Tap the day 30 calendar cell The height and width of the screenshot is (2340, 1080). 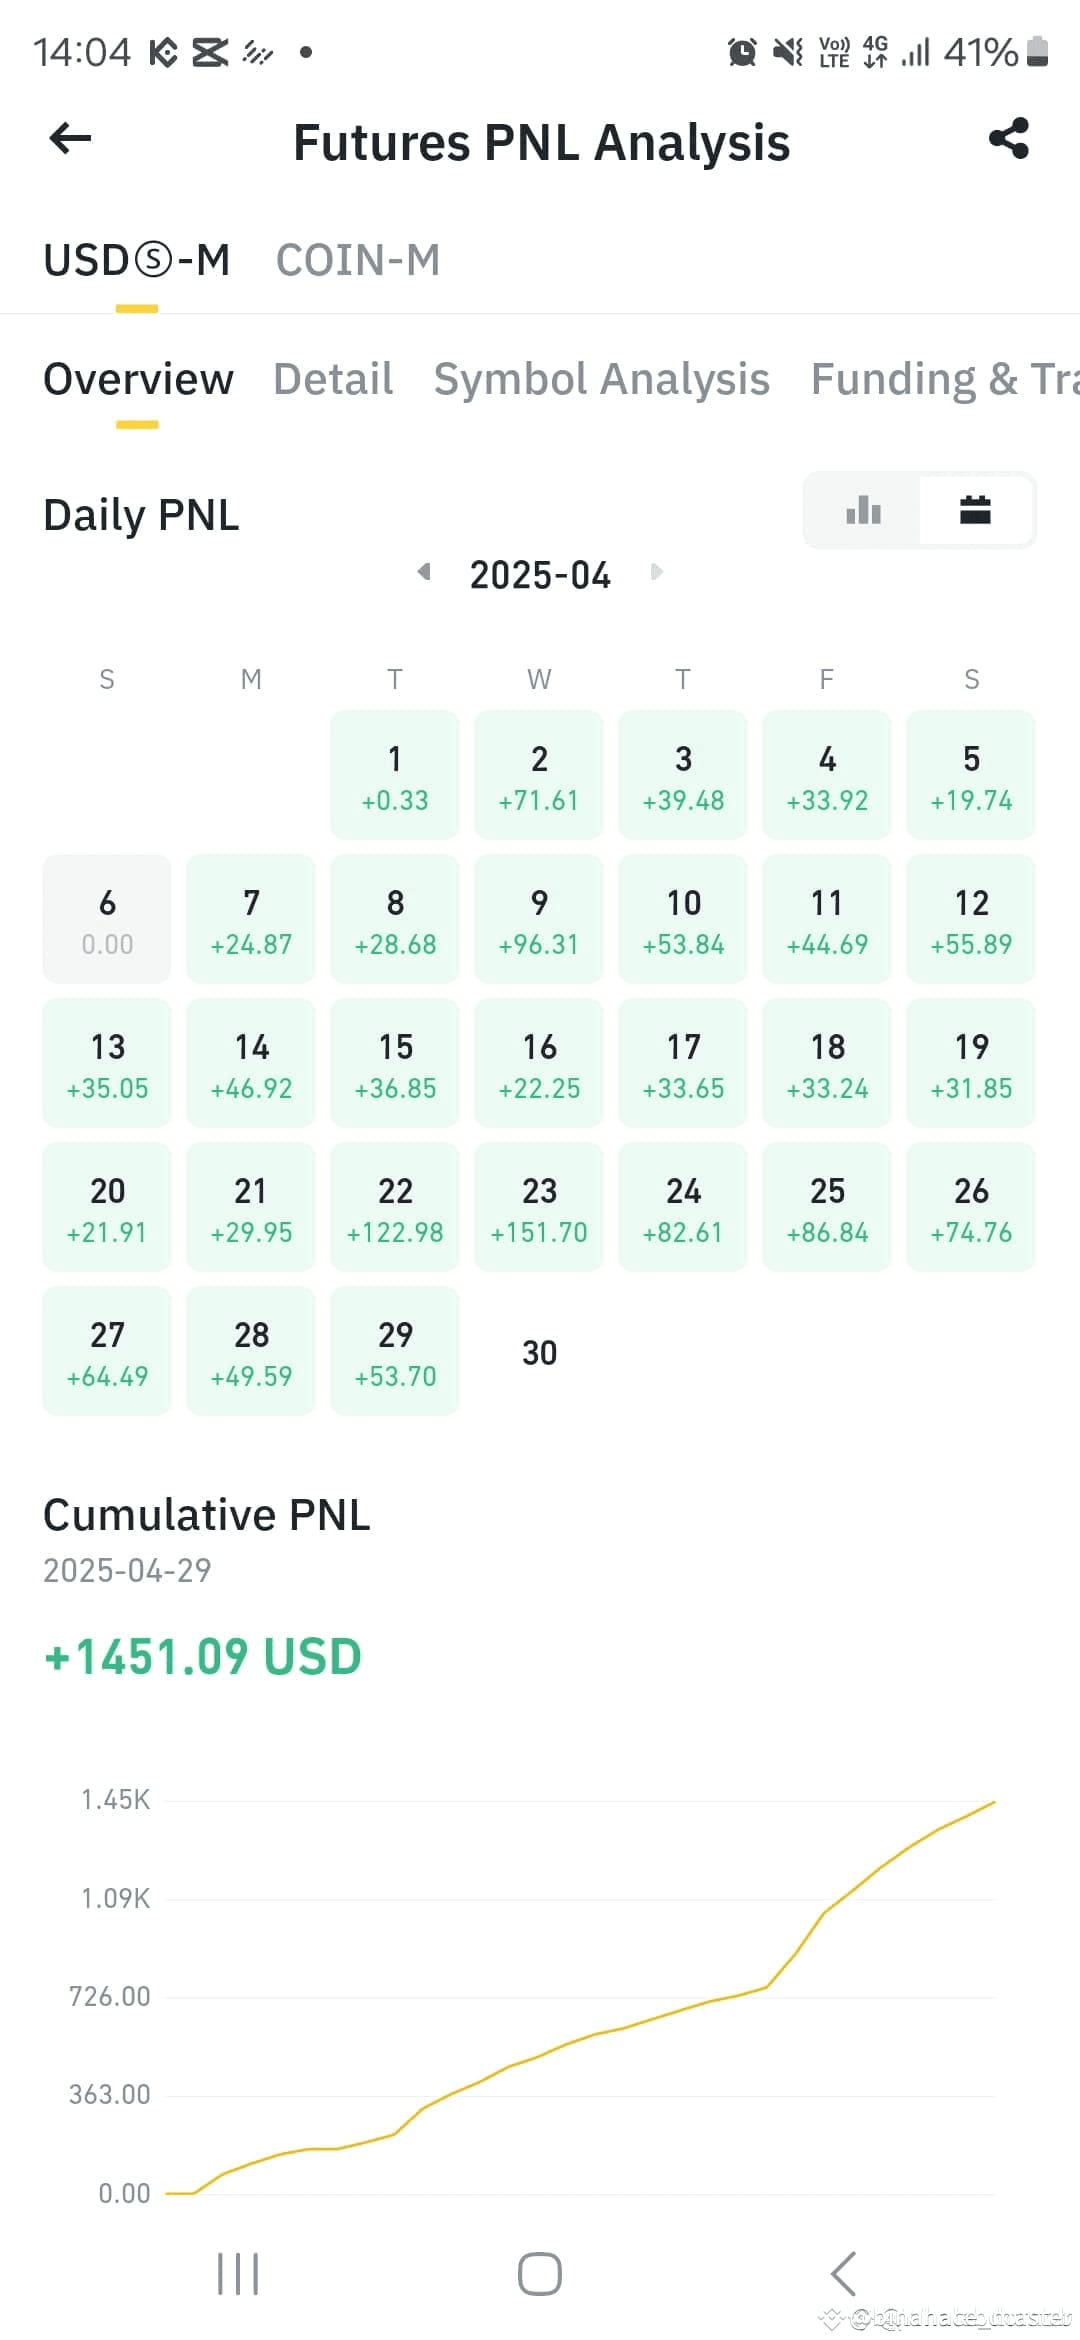click(x=539, y=1351)
